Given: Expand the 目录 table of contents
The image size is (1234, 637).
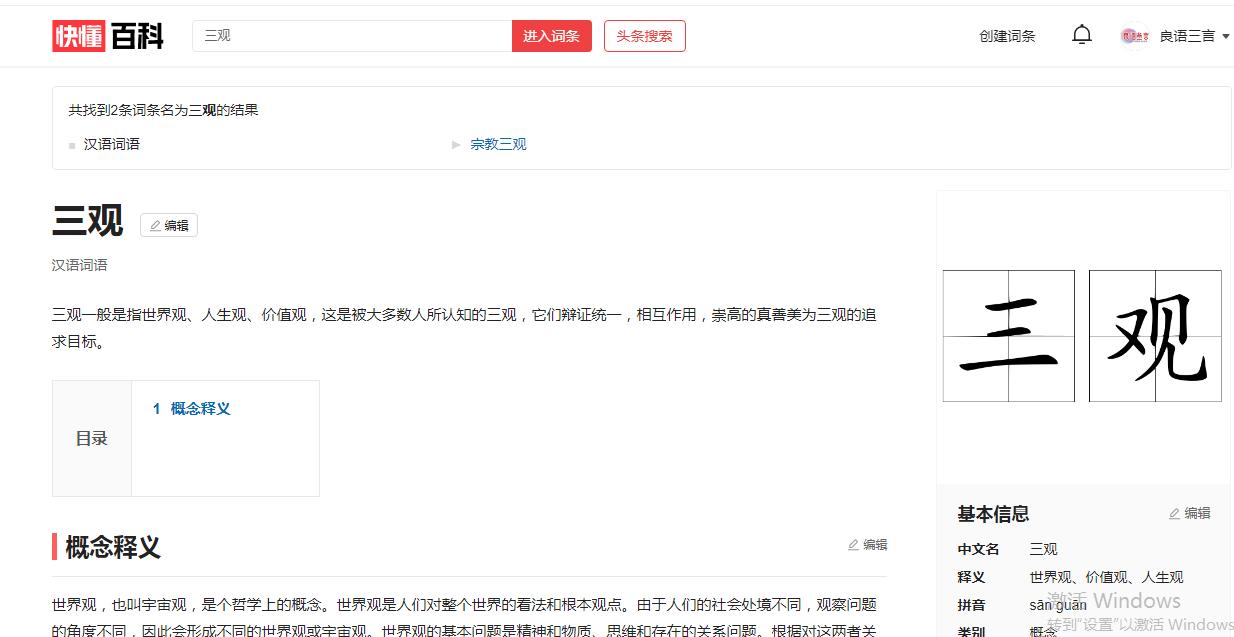Looking at the screenshot, I should coord(91,438).
